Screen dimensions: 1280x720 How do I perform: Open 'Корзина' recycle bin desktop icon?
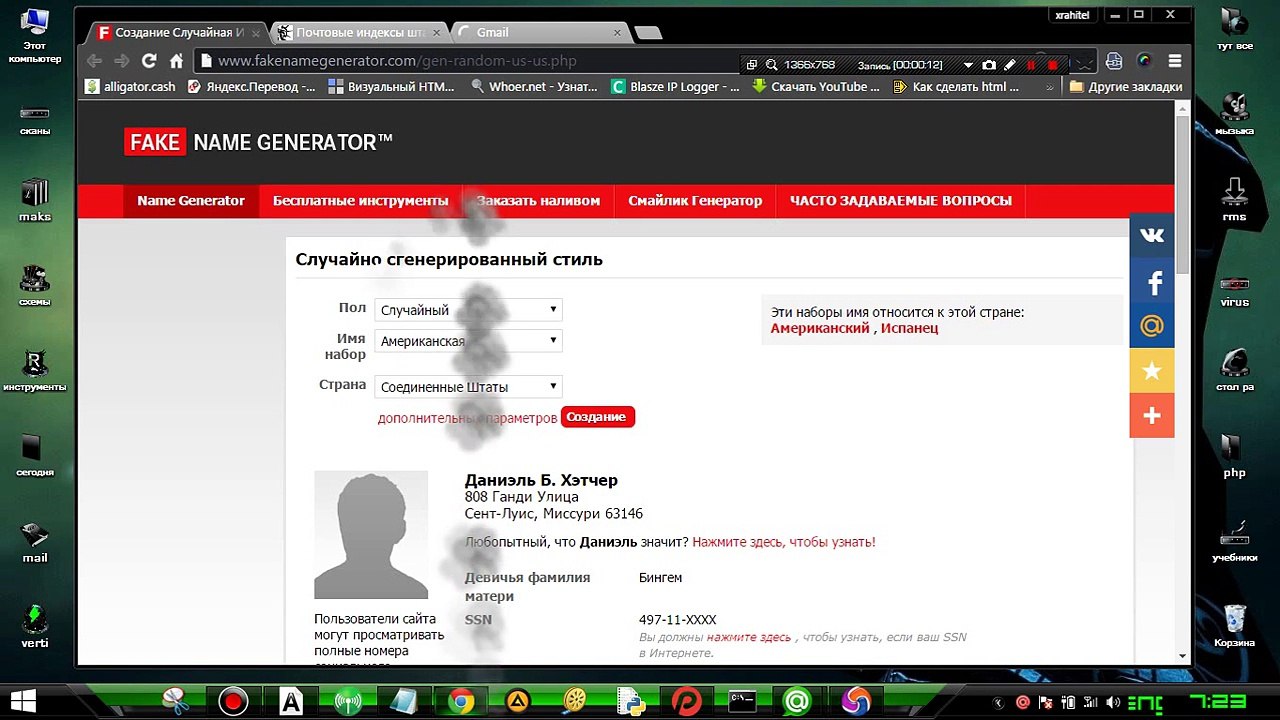(1234, 626)
